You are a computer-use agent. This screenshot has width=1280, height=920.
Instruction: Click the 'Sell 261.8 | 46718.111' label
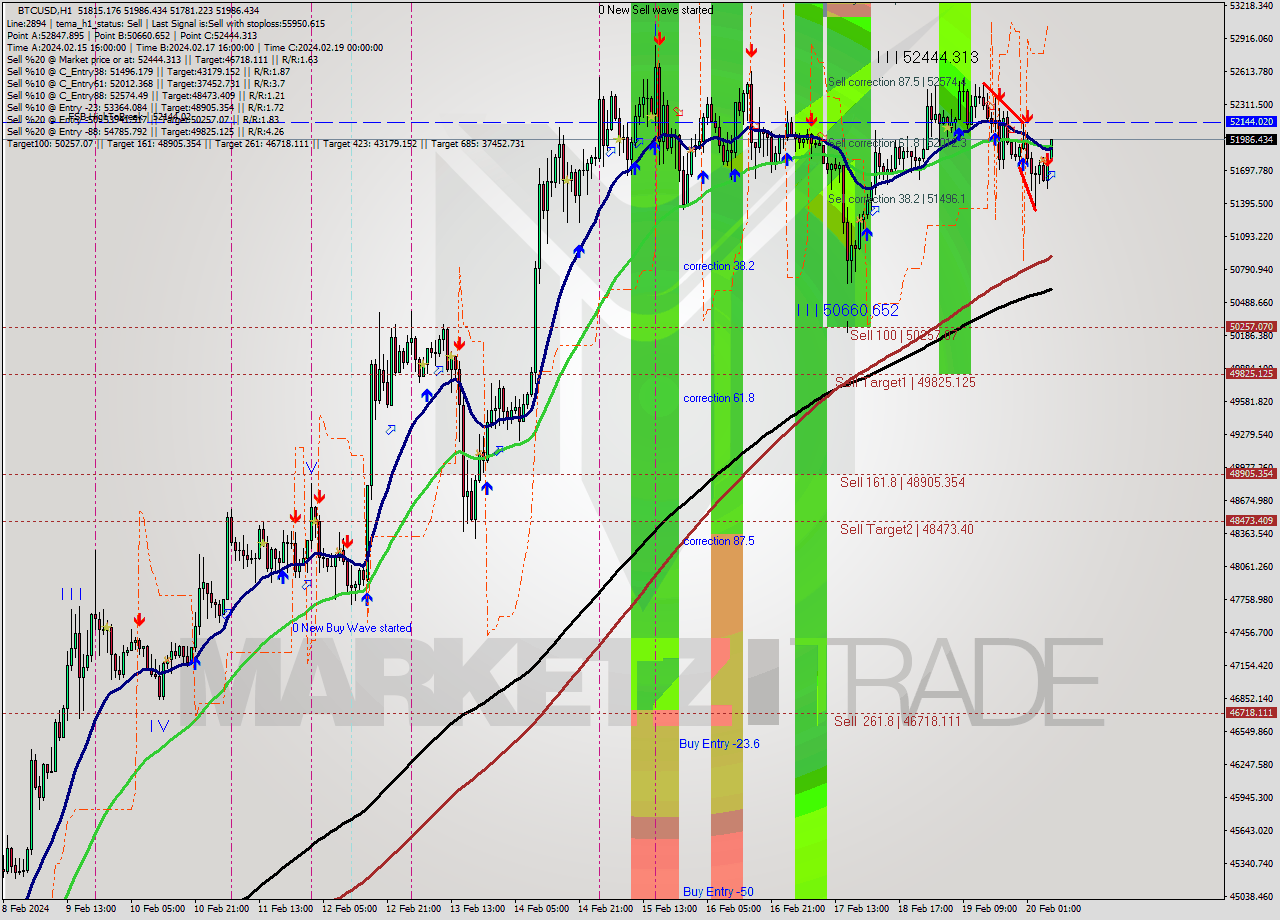pos(897,720)
